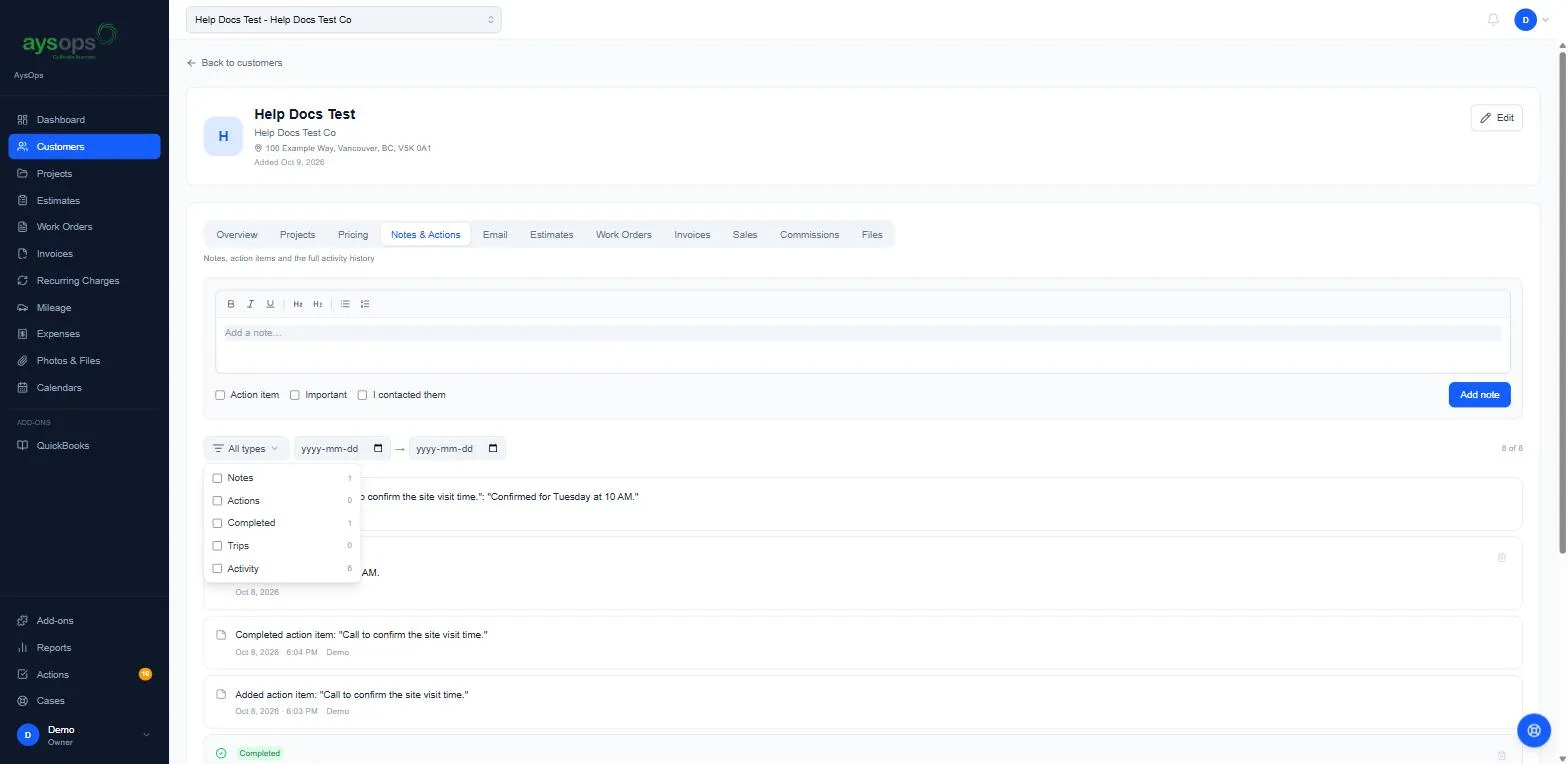
Task: Switch to the Overview tab
Action: point(237,235)
